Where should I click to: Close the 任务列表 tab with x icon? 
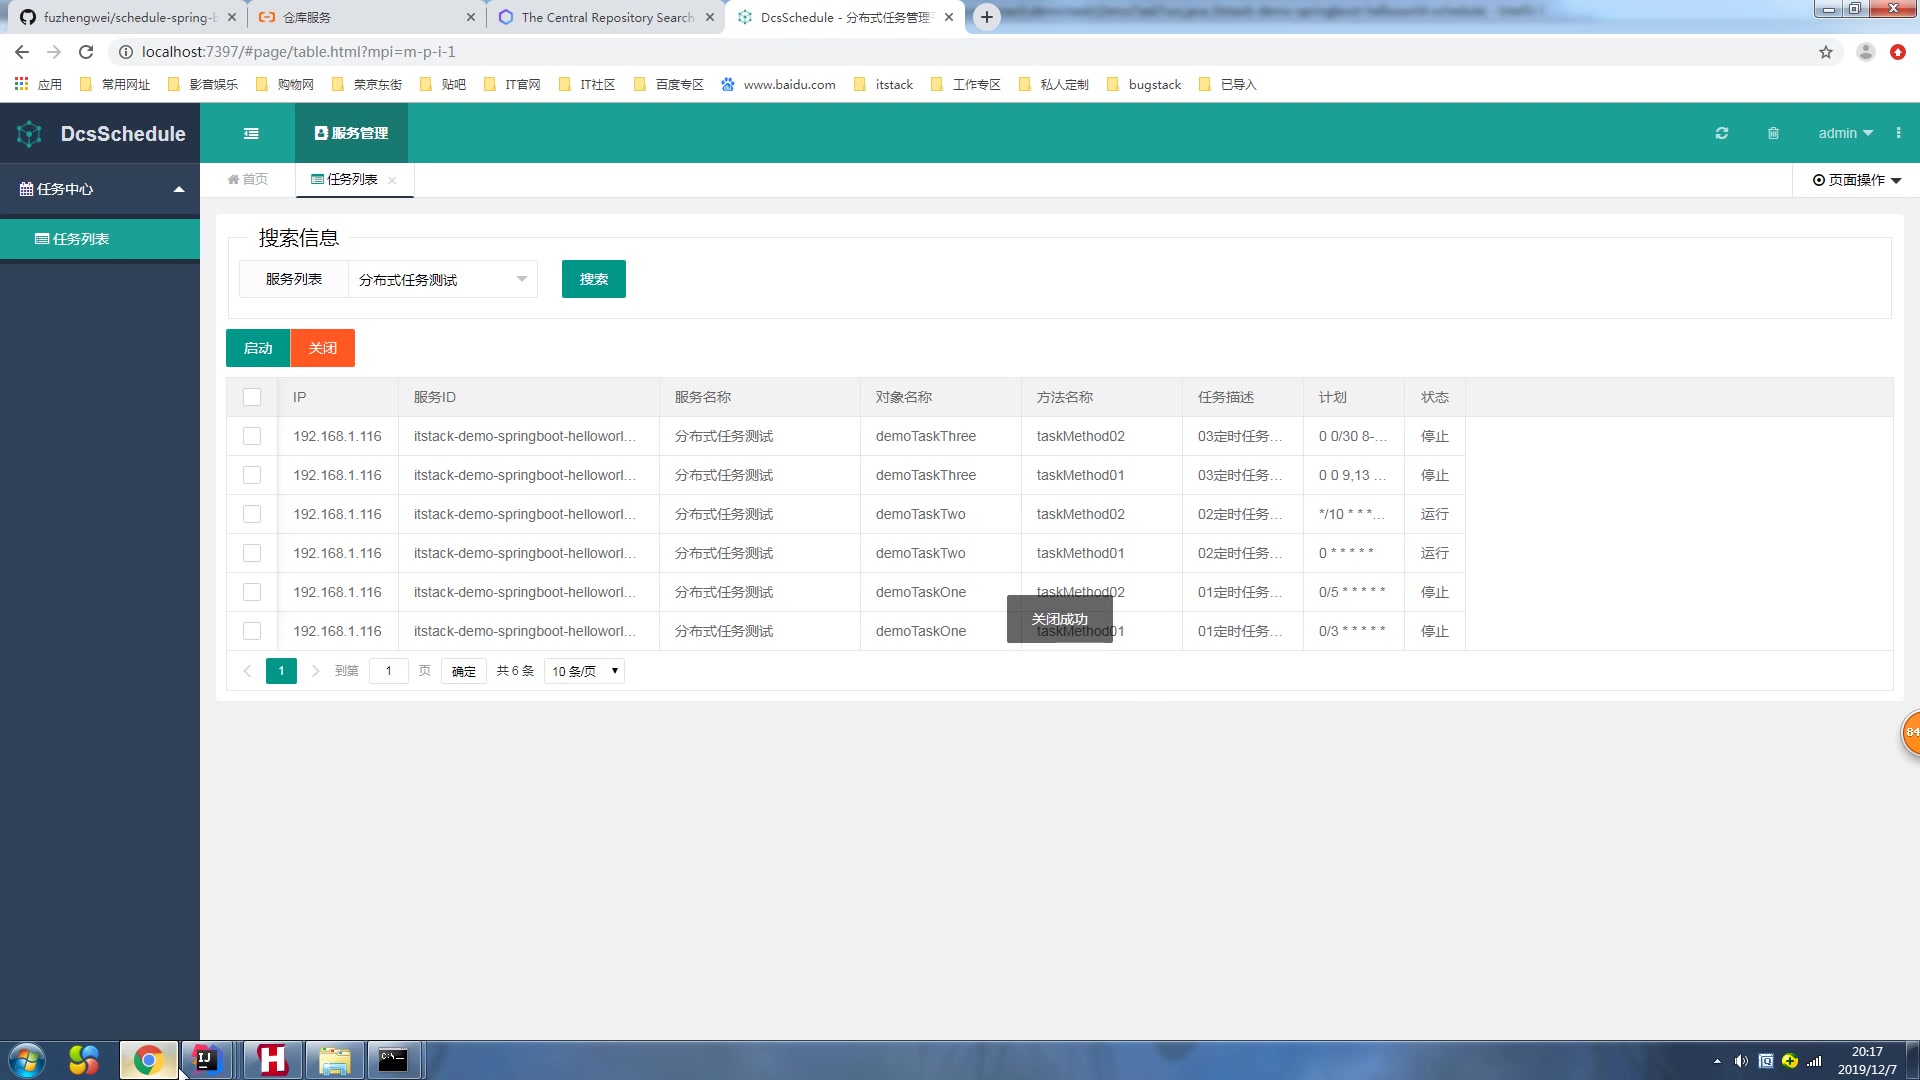(392, 180)
